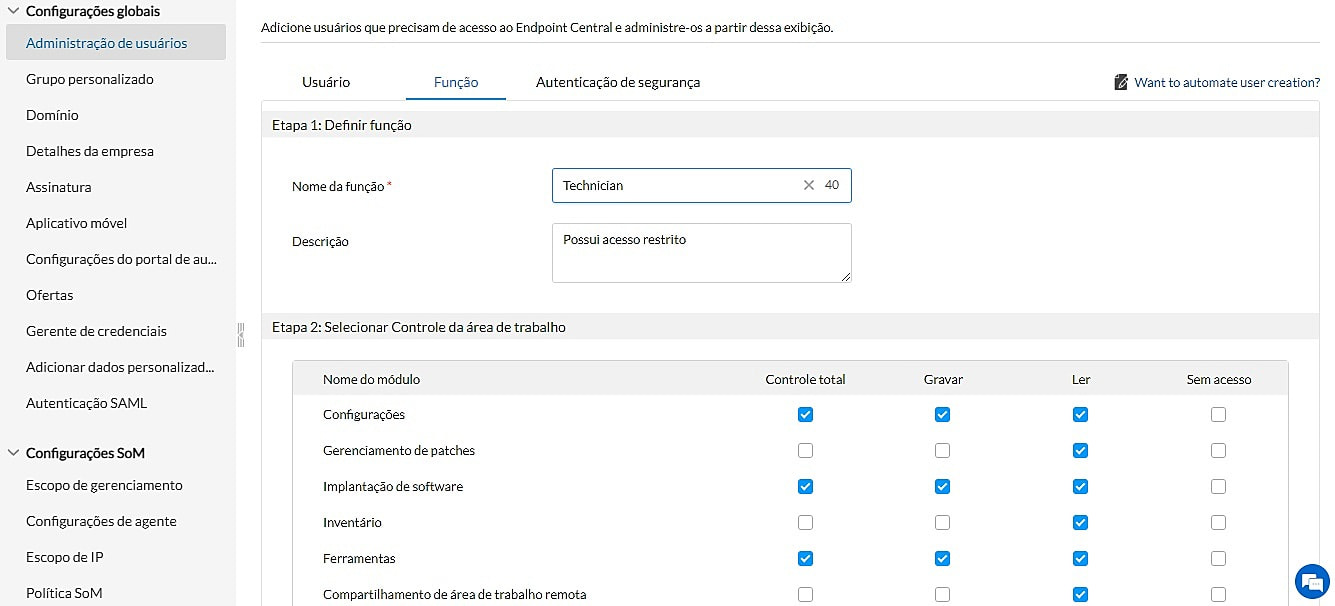Open the live chat bubble icon

[x=1311, y=582]
